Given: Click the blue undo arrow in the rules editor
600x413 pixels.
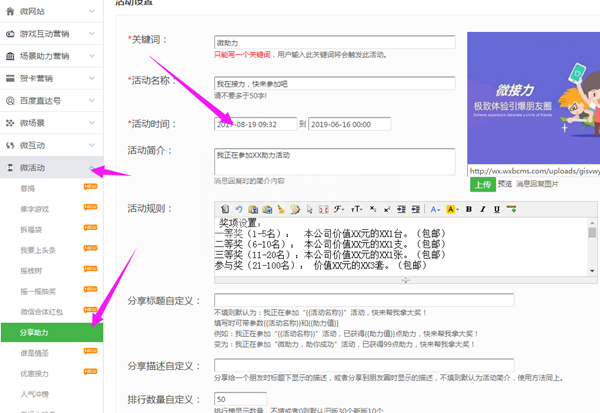Looking at the screenshot, I should pyautogui.click(x=239, y=209).
